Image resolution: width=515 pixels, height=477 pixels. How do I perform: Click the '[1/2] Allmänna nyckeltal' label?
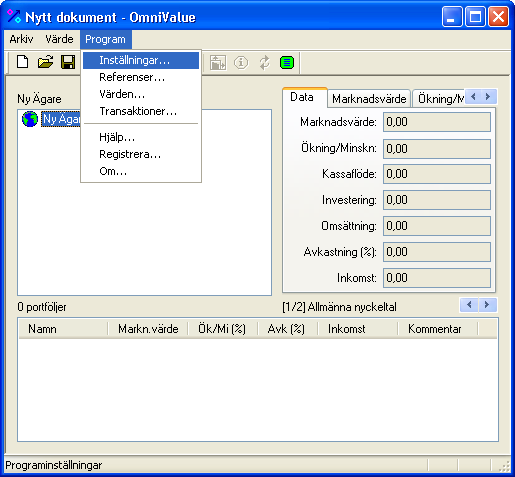(339, 307)
